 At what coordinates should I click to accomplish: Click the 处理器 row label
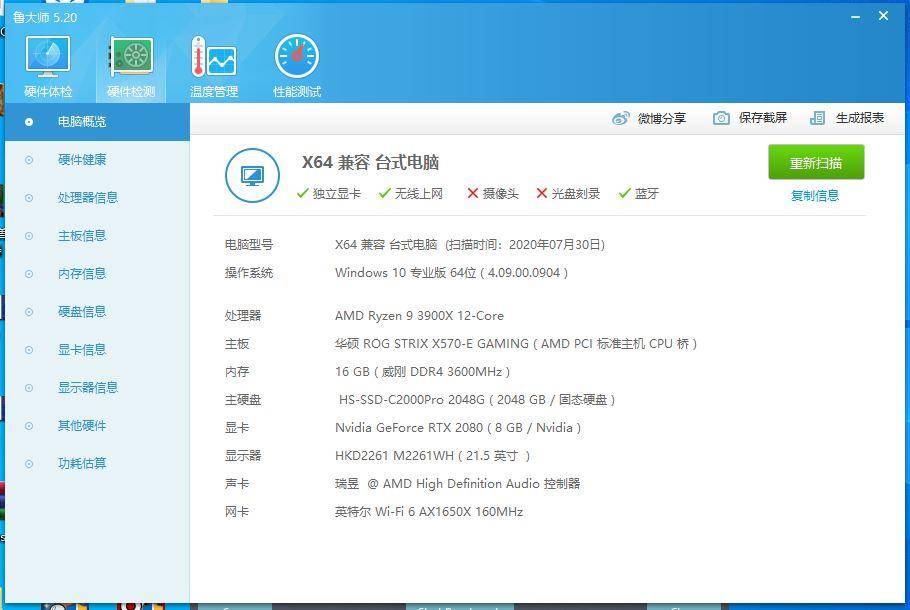point(243,316)
